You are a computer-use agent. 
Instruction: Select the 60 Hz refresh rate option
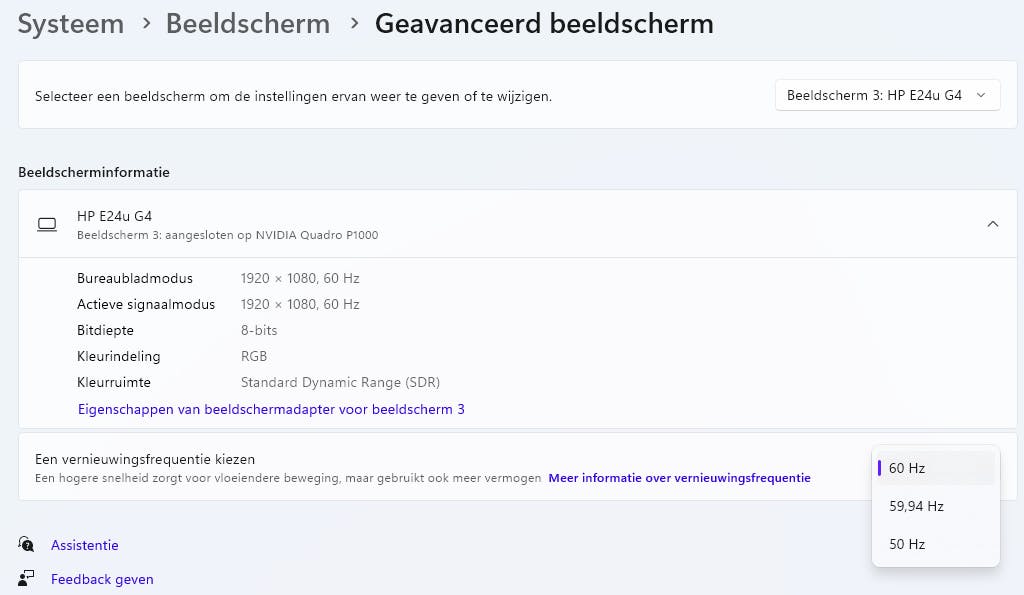[x=935, y=468]
